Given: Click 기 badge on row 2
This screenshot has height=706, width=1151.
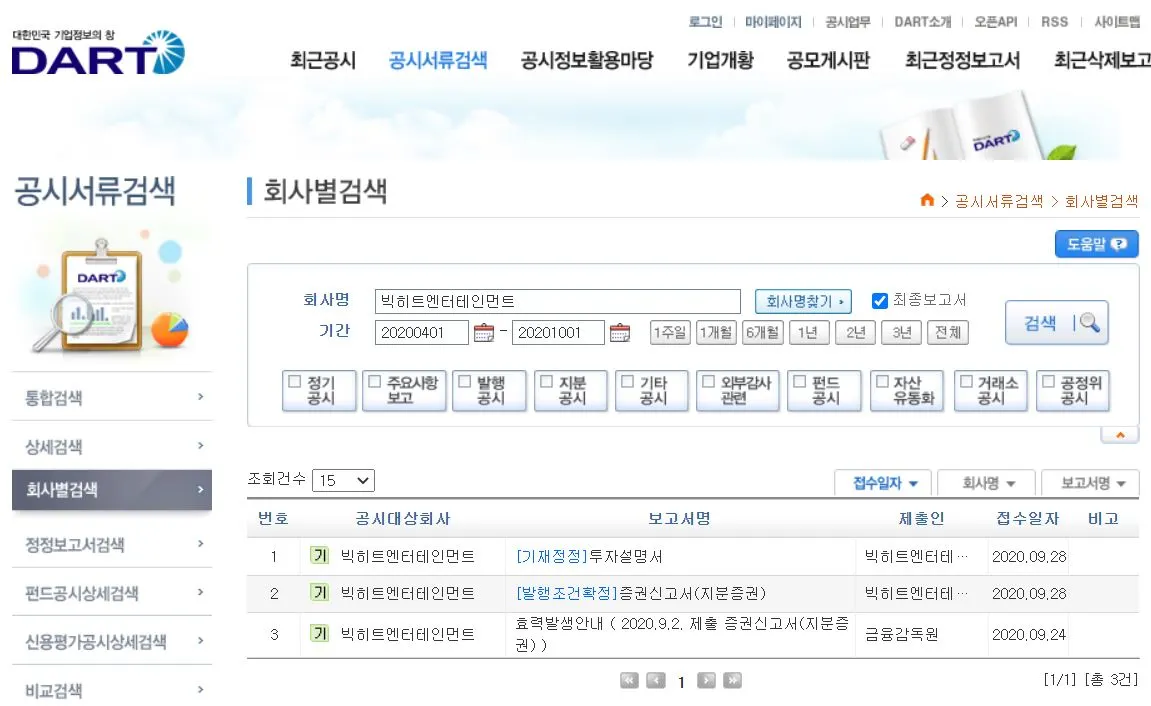Looking at the screenshot, I should pyautogui.click(x=319, y=592).
